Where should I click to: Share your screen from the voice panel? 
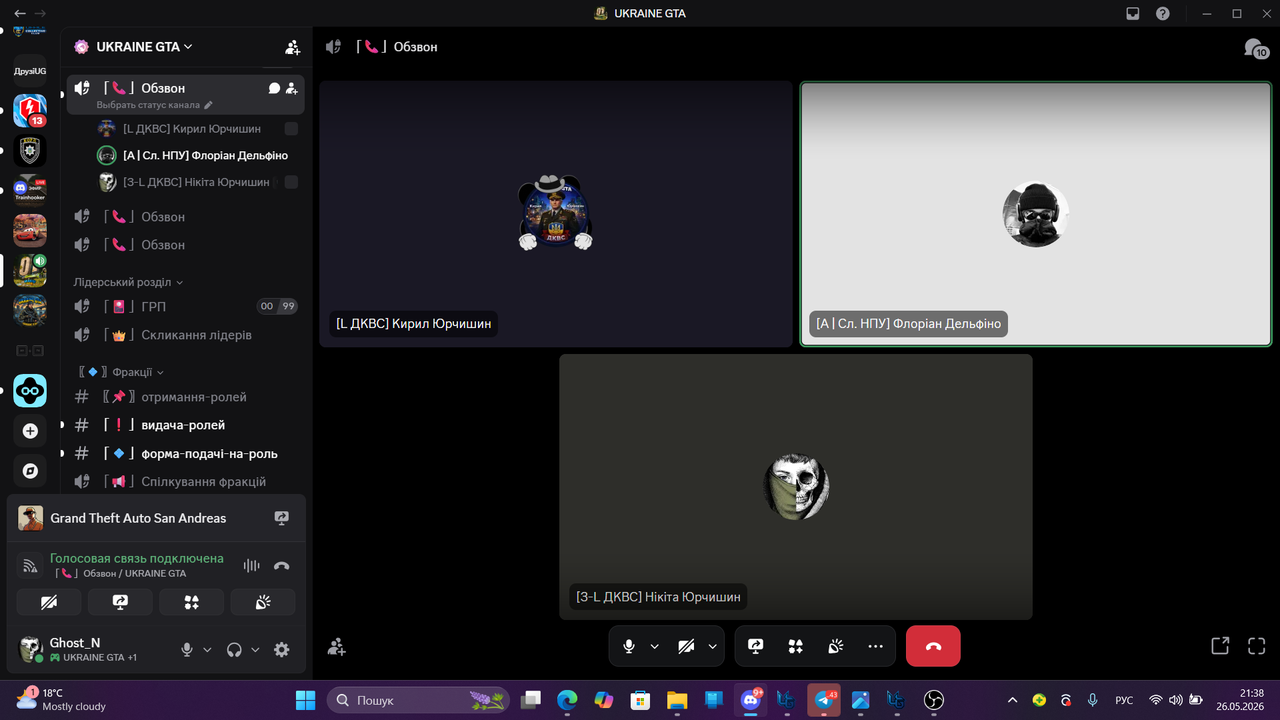(120, 602)
